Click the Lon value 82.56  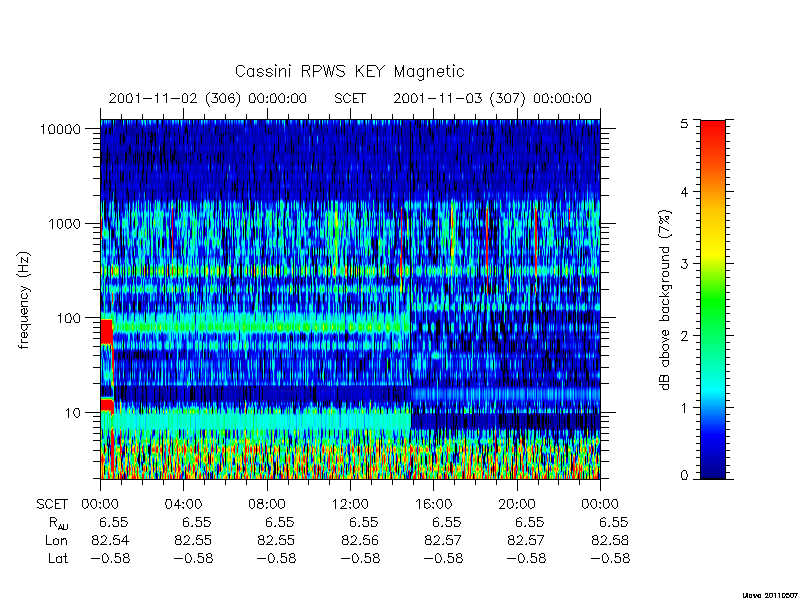[x=360, y=540]
